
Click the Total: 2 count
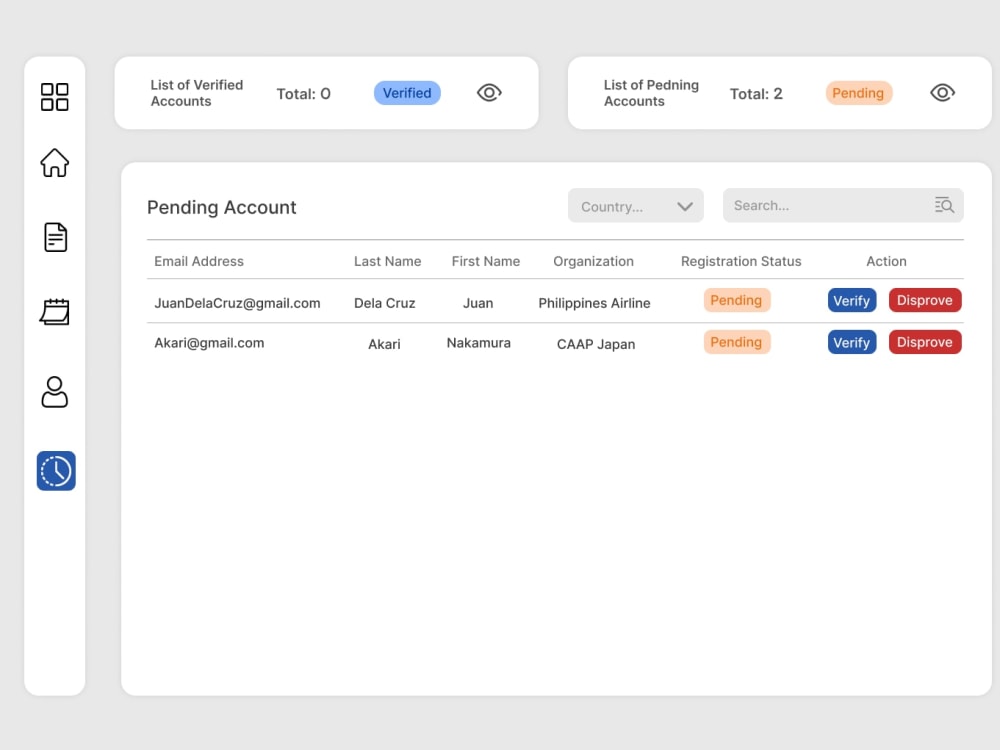(756, 94)
